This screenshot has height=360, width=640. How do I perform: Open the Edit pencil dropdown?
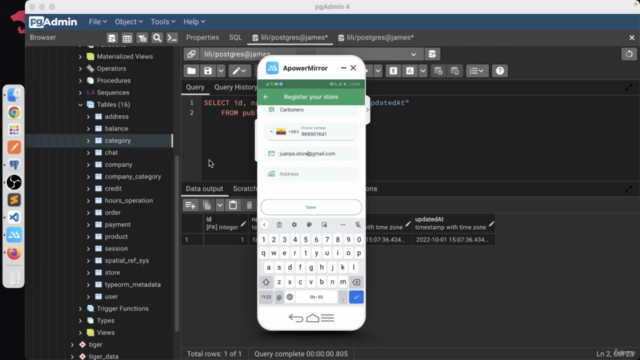click(239, 71)
